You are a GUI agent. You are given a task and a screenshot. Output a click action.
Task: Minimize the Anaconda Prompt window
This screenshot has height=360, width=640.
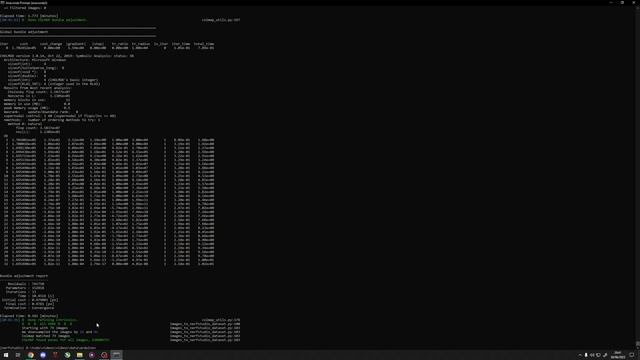coord(611,2)
